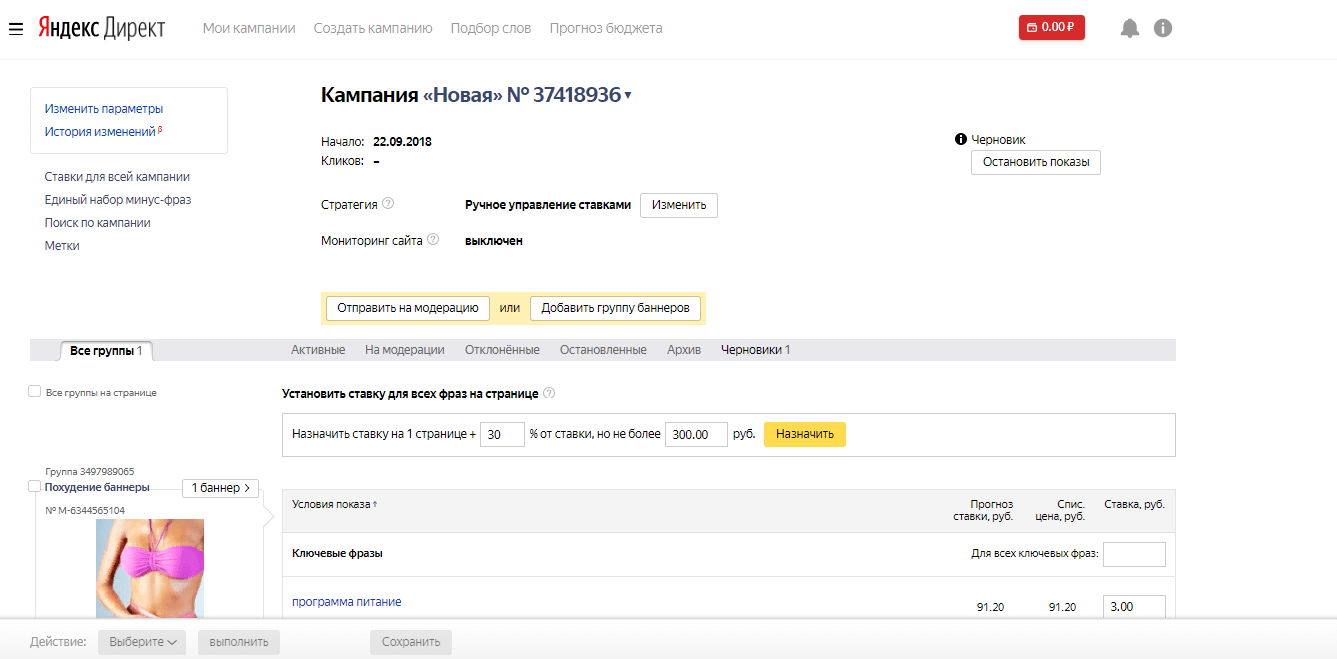Open Мои кампании in top menu
1337x659 pixels.
coord(249,28)
